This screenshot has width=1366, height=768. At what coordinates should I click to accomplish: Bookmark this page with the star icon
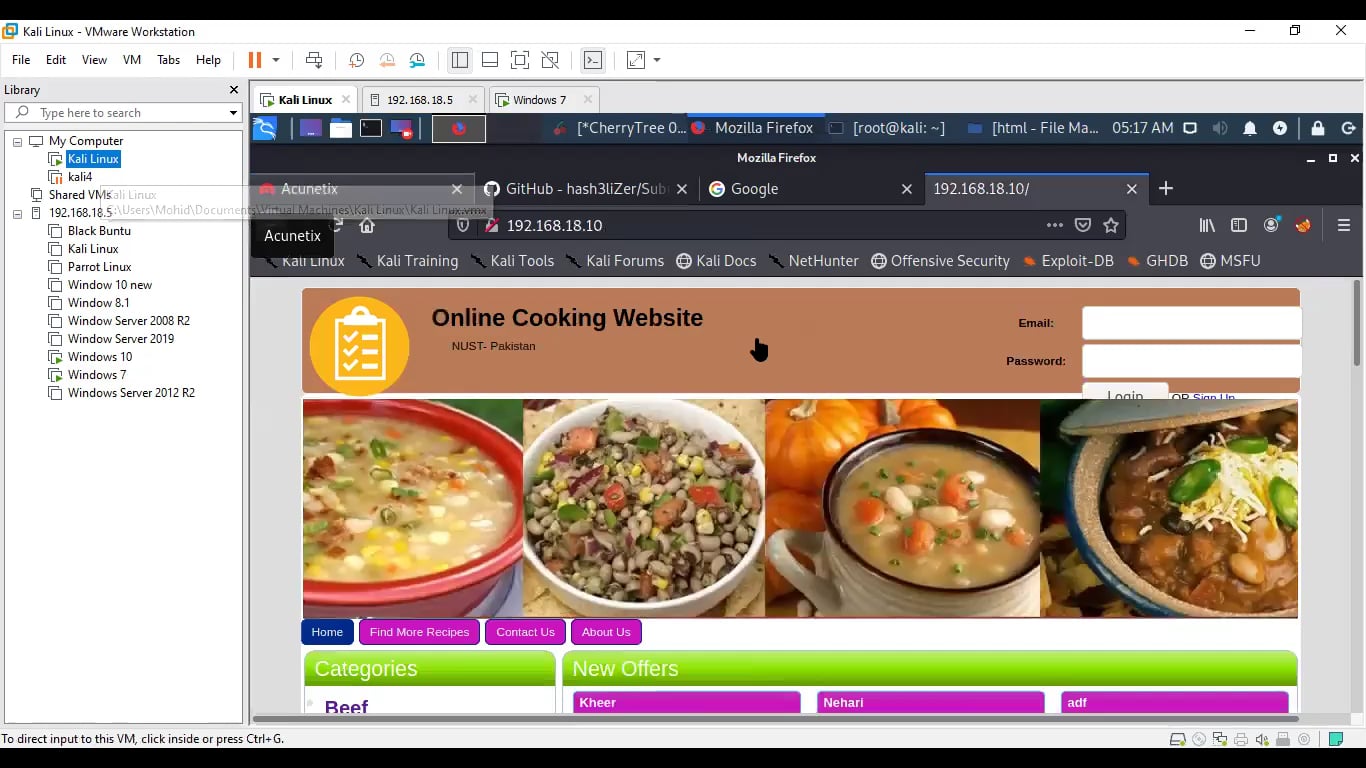tap(1111, 225)
